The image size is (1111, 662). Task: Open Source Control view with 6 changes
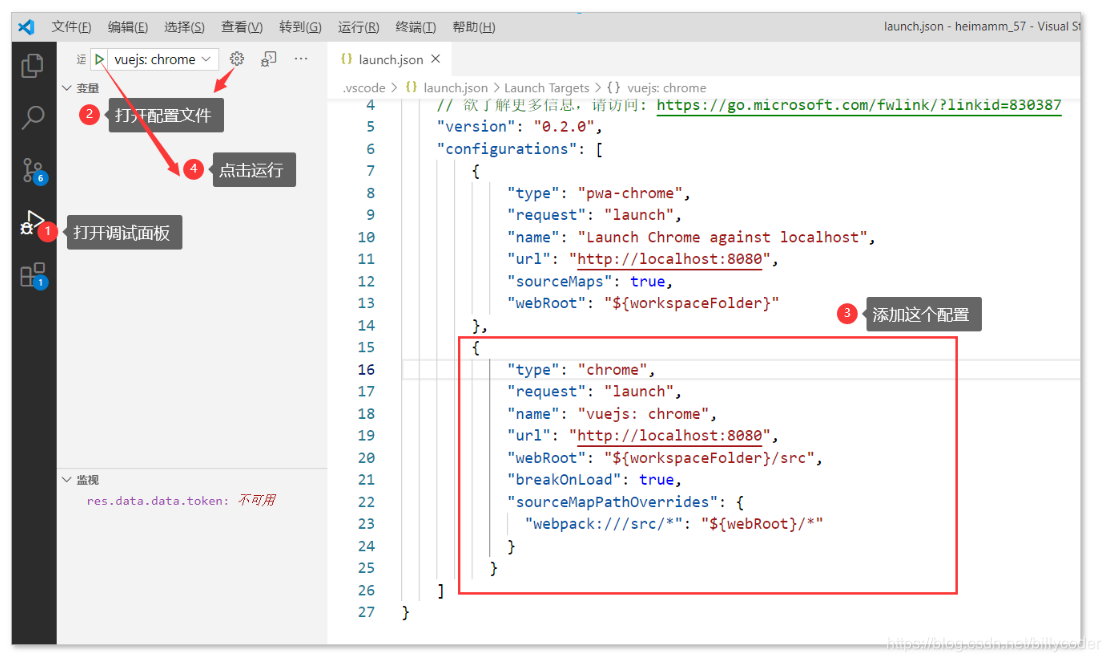pos(33,171)
